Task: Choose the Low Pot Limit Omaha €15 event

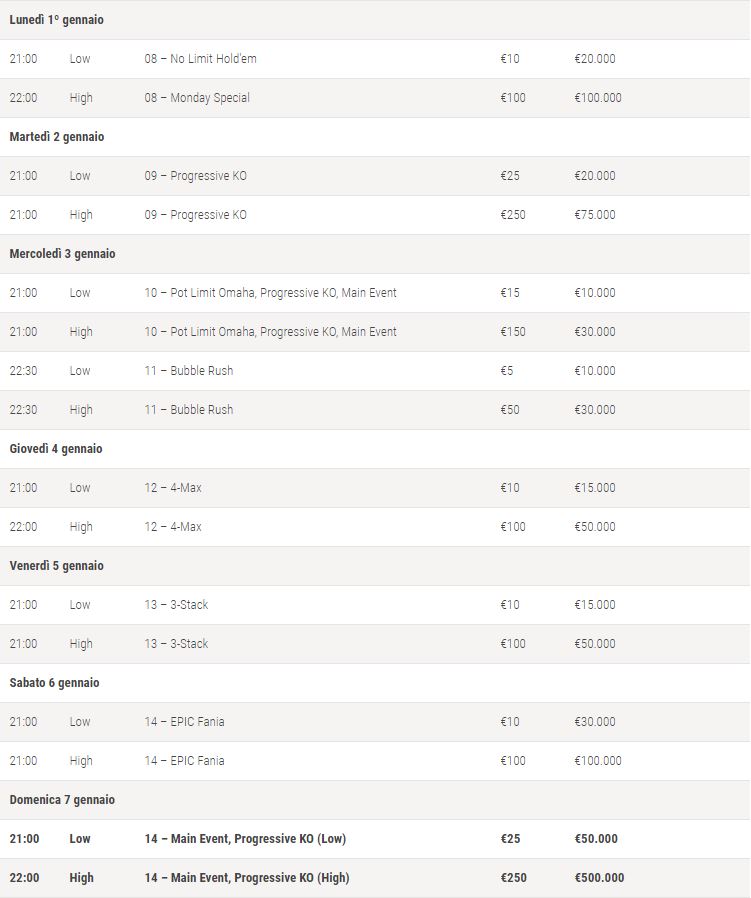Action: click(x=375, y=293)
